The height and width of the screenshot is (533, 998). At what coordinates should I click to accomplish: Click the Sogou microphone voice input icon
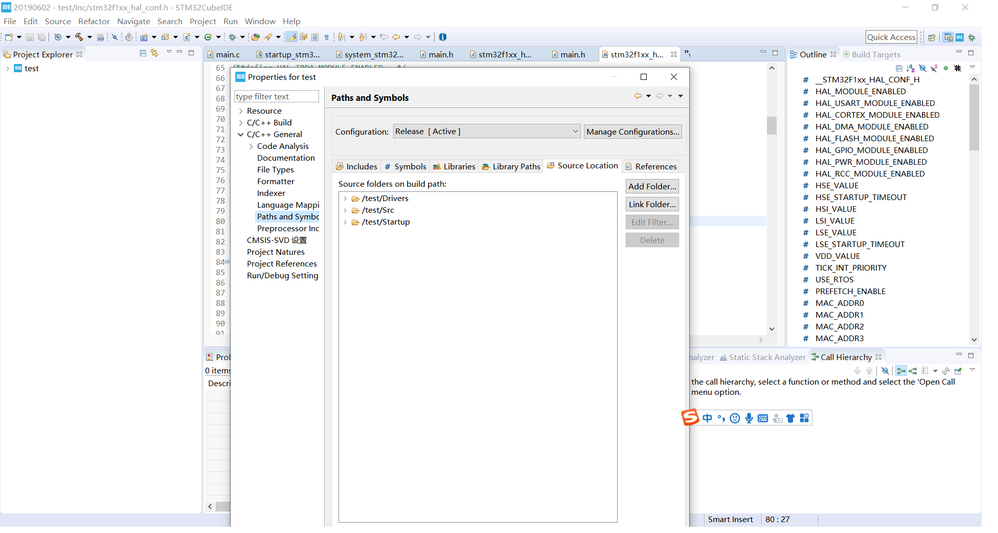coord(749,418)
